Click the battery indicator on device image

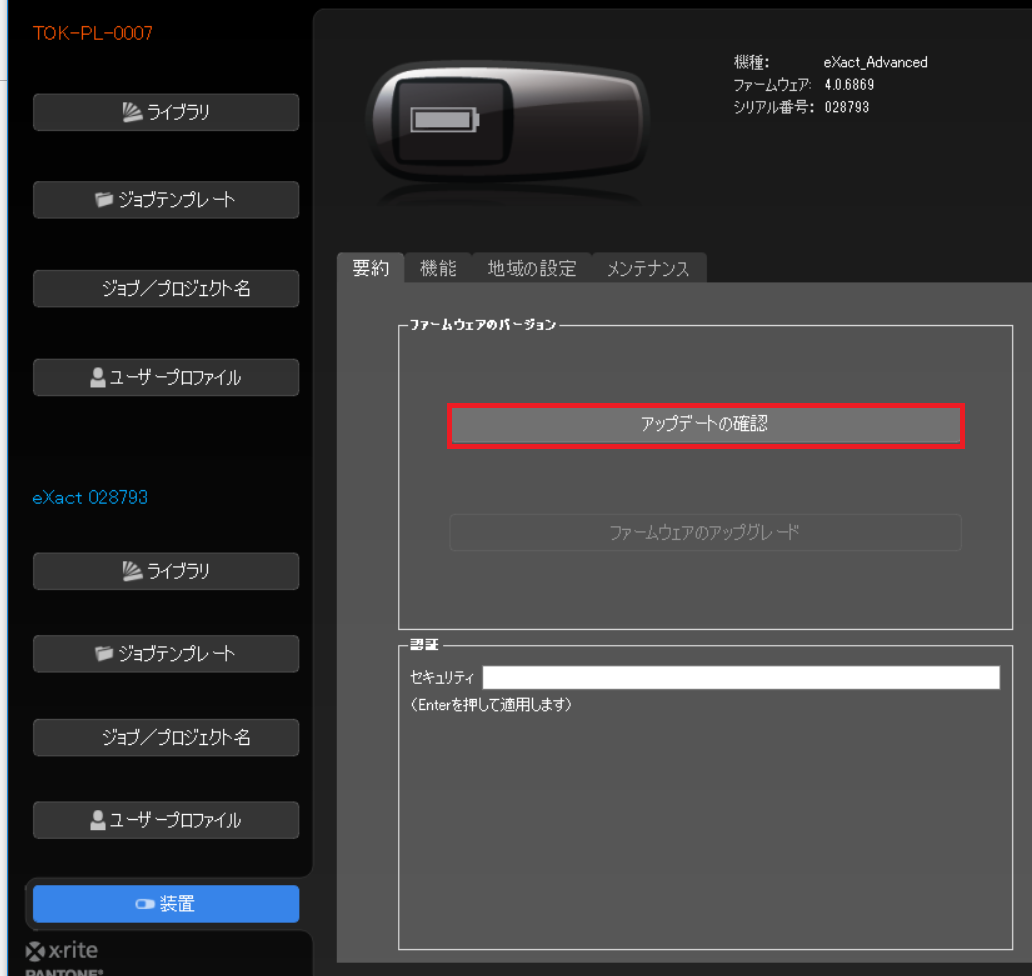pyautogui.click(x=445, y=120)
